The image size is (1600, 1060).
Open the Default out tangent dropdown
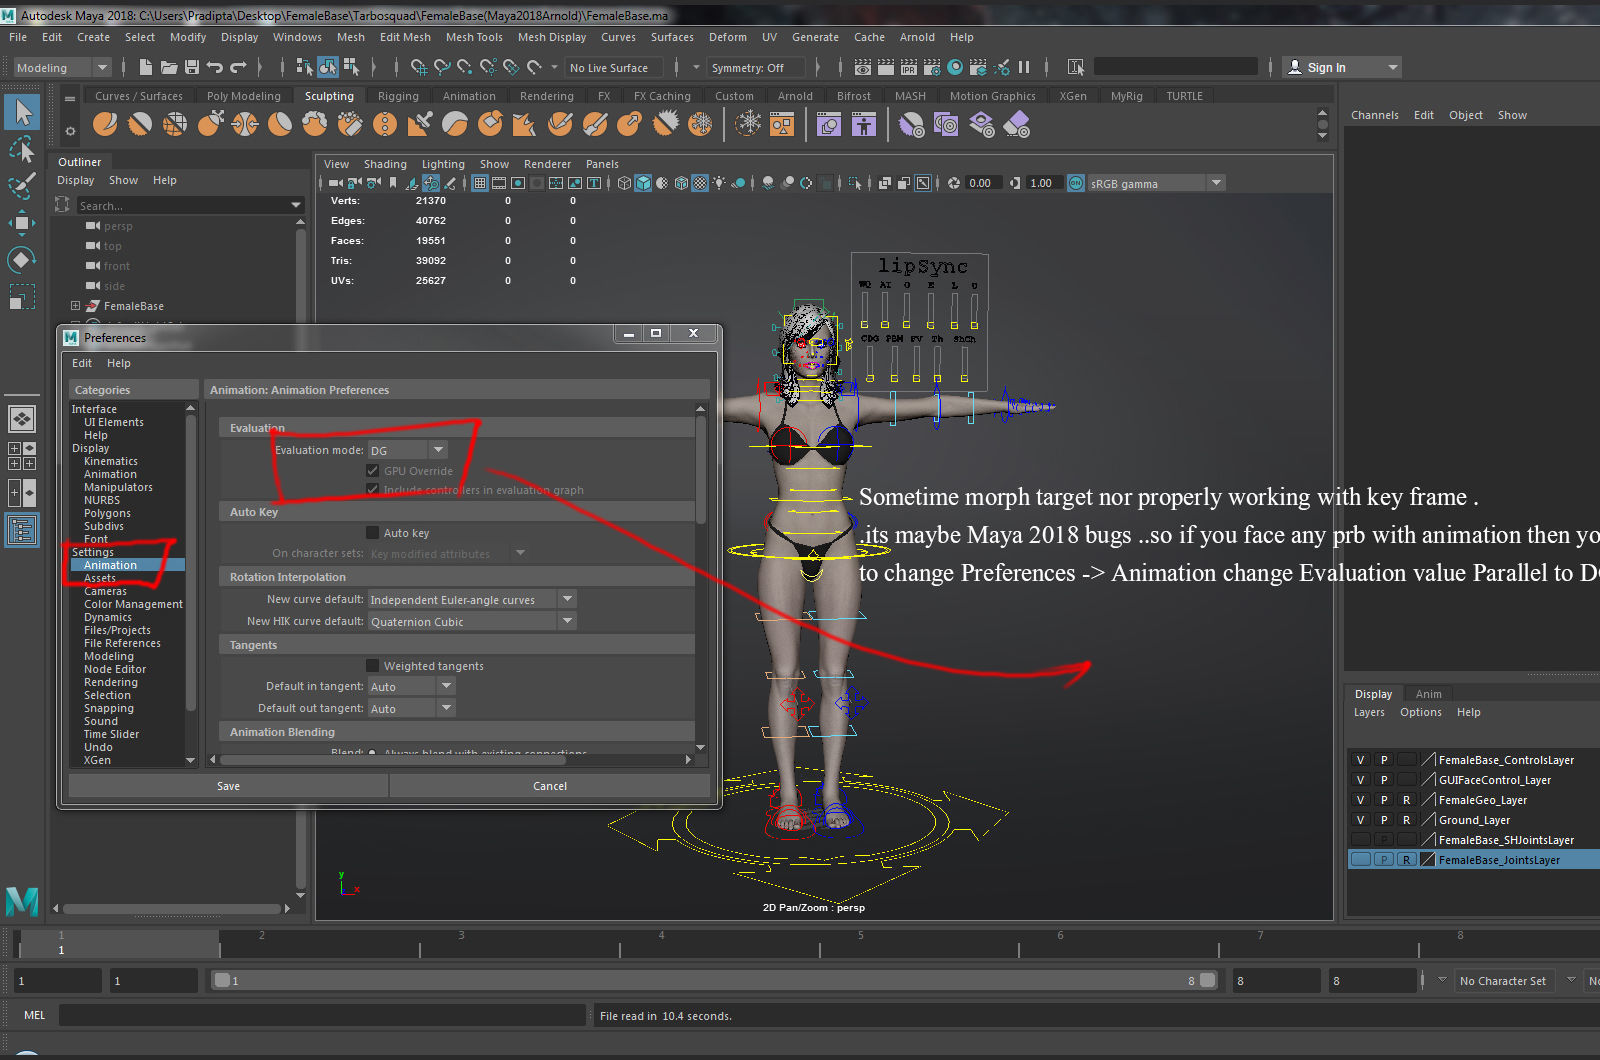coord(411,708)
